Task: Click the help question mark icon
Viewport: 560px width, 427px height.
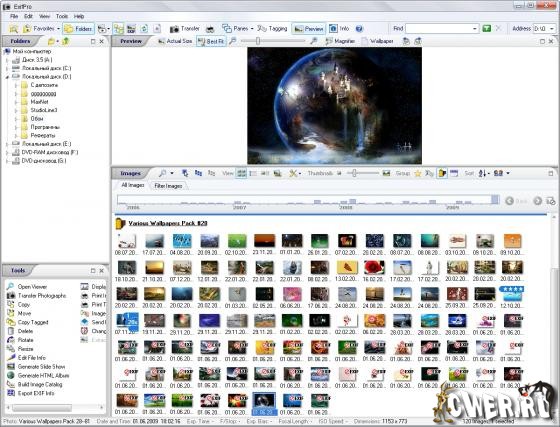Action: (359, 29)
